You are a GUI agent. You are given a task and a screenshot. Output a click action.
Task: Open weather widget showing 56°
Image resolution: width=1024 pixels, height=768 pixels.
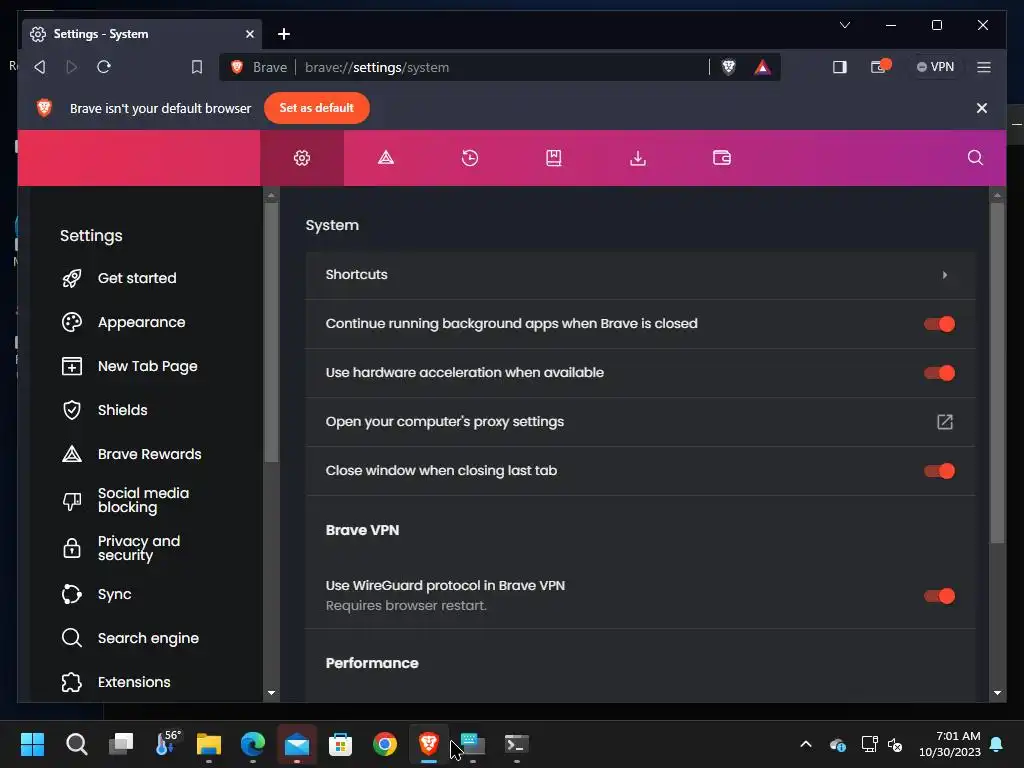pos(166,744)
